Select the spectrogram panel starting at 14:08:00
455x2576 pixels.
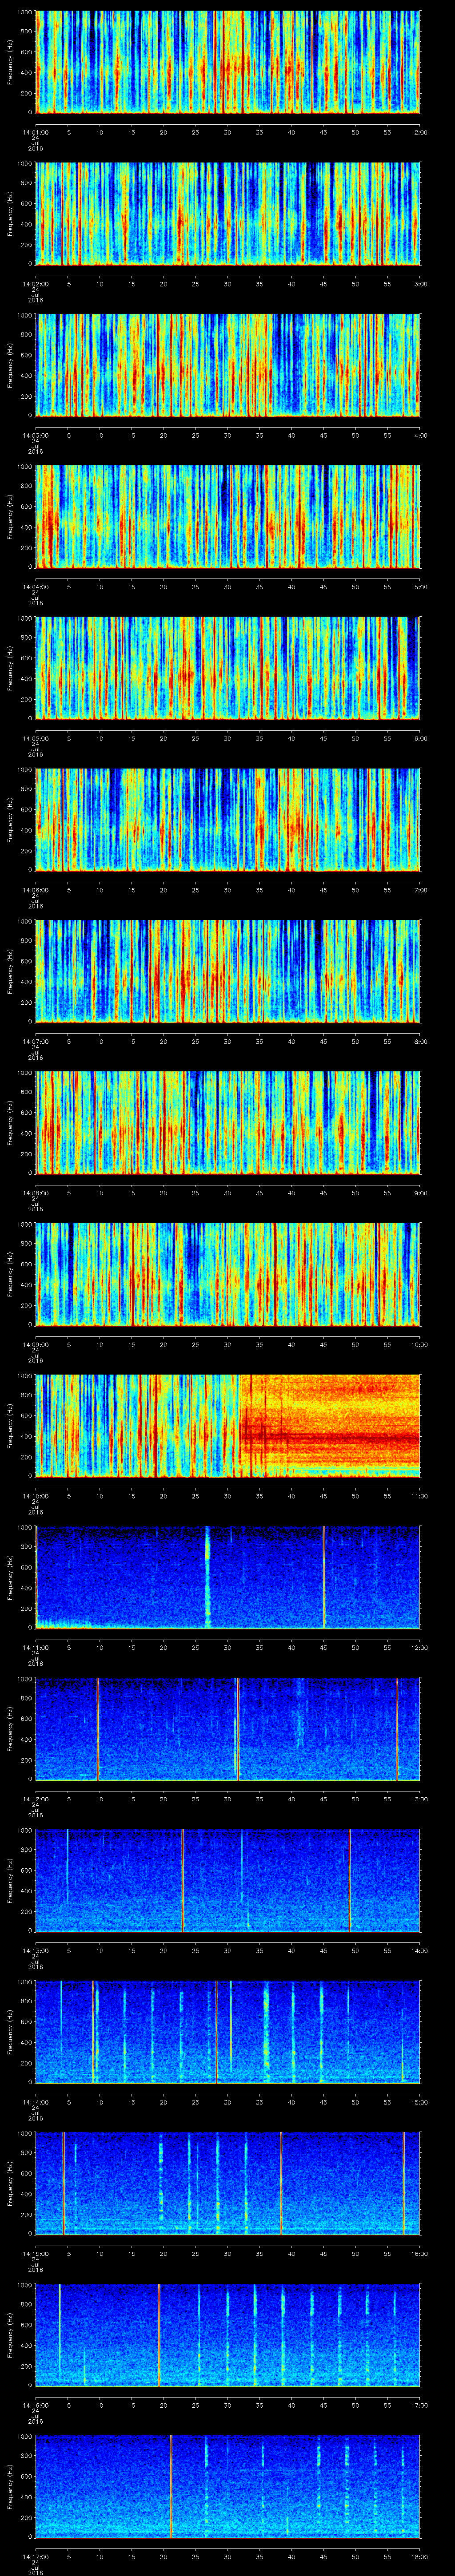pos(228,1122)
